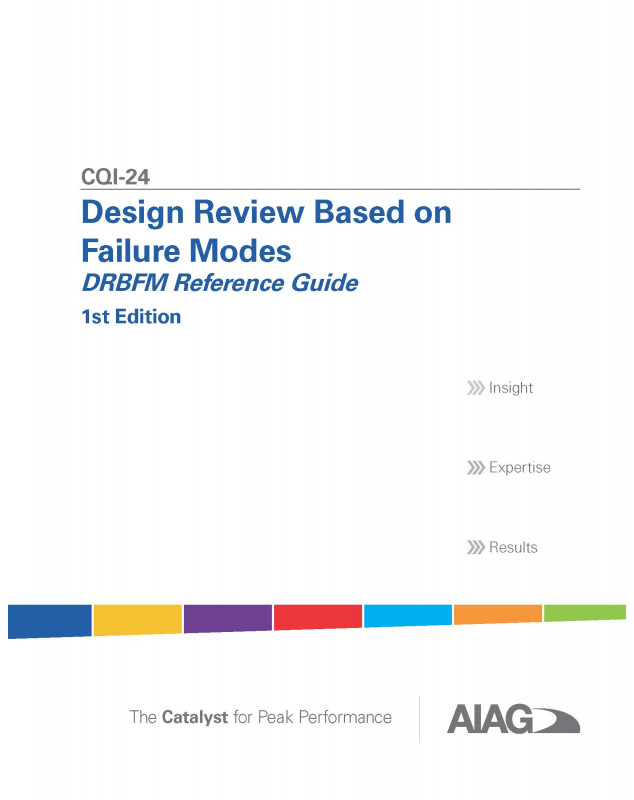634x800 pixels.
Task: Click the orange color block
Action: coord(498,614)
